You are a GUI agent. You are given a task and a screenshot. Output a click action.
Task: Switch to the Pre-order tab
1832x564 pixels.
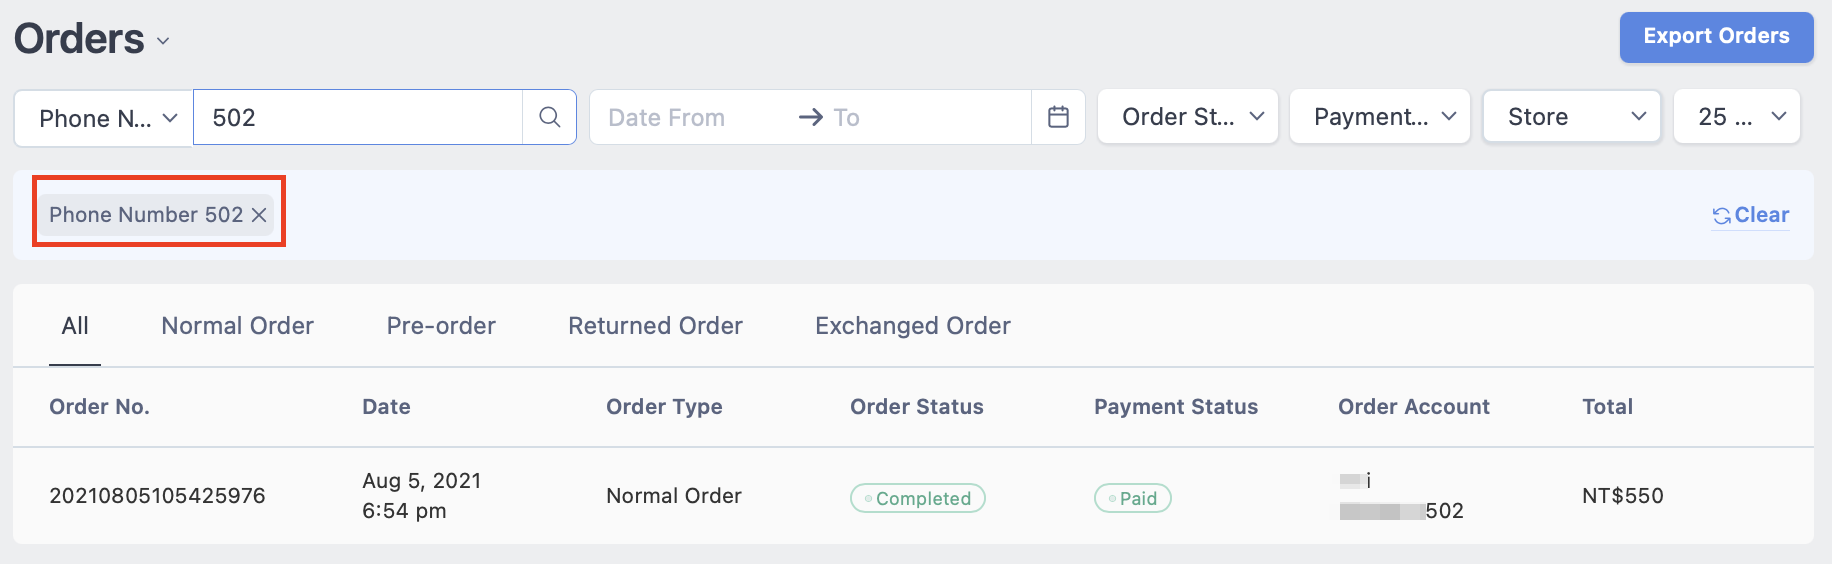(441, 326)
